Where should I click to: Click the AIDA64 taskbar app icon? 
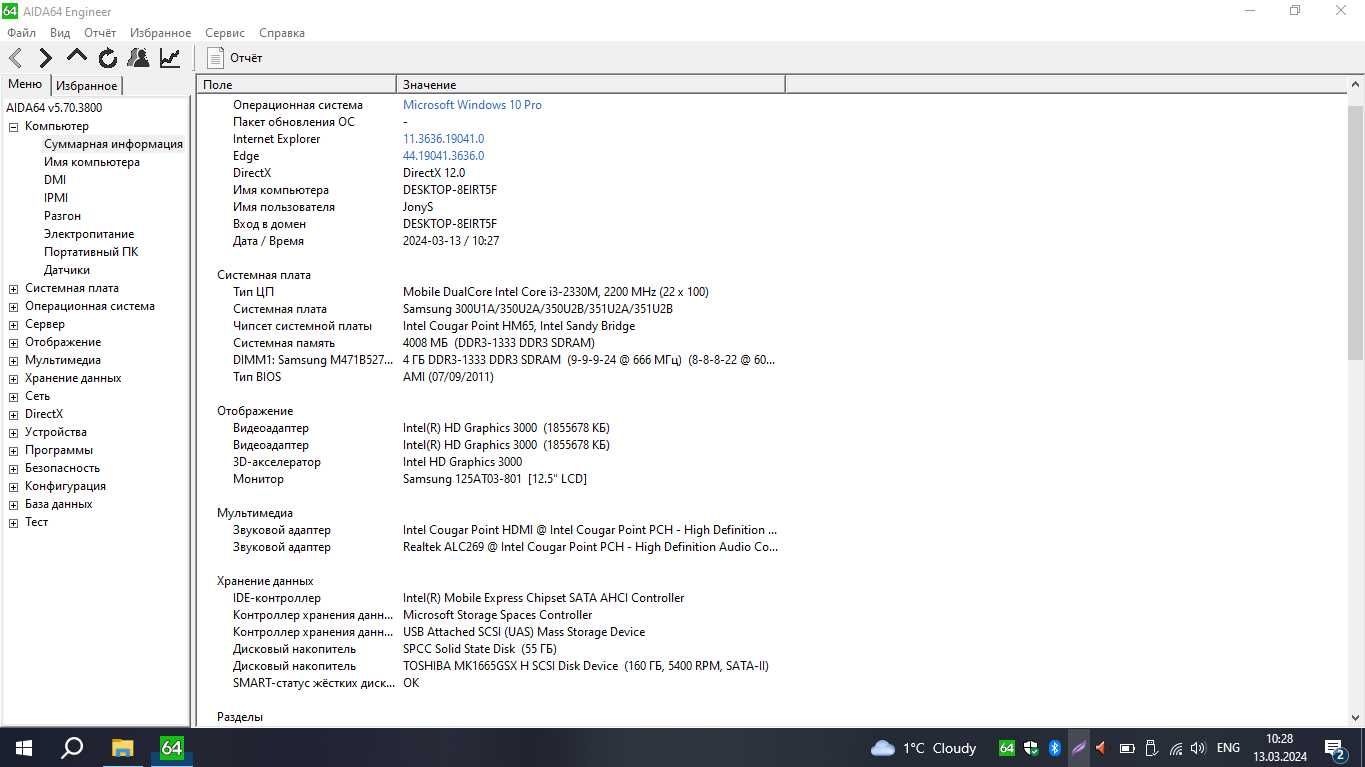[x=172, y=747]
